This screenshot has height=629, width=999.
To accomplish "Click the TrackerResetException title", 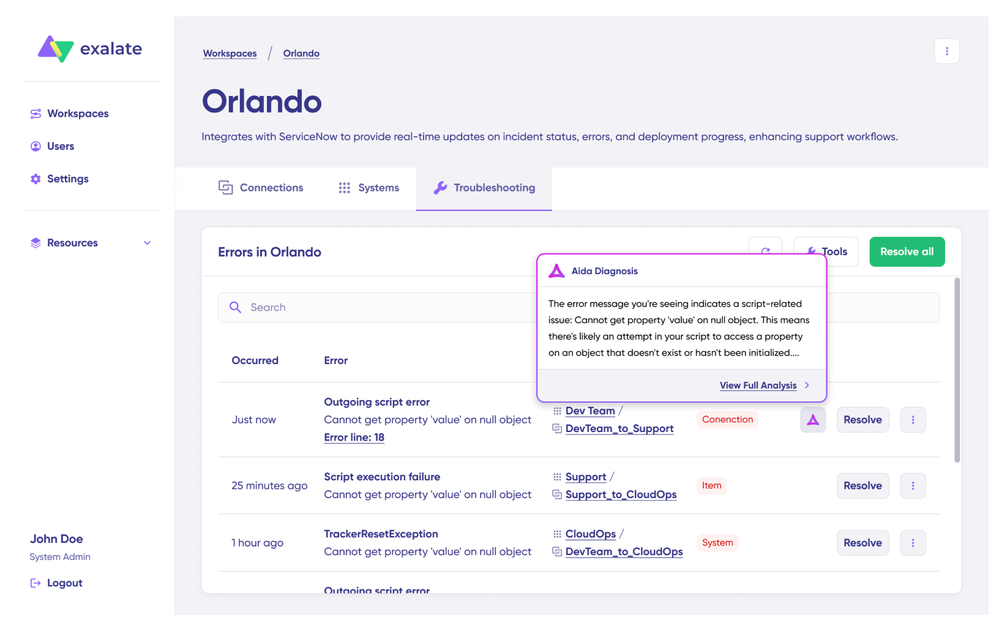I will pyautogui.click(x=381, y=534).
